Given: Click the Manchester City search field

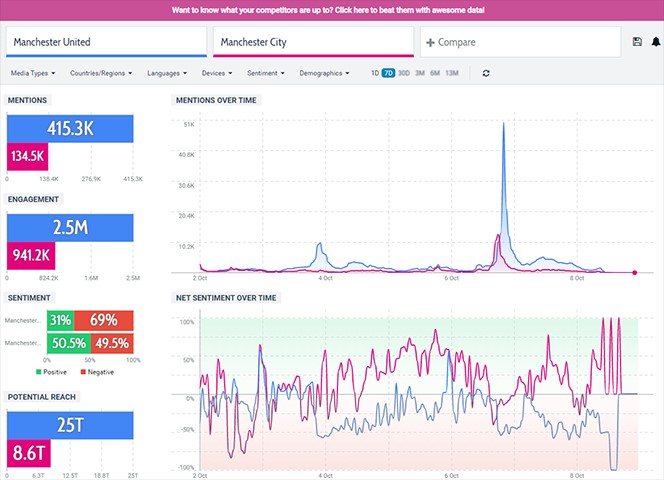Looking at the screenshot, I should [313, 42].
